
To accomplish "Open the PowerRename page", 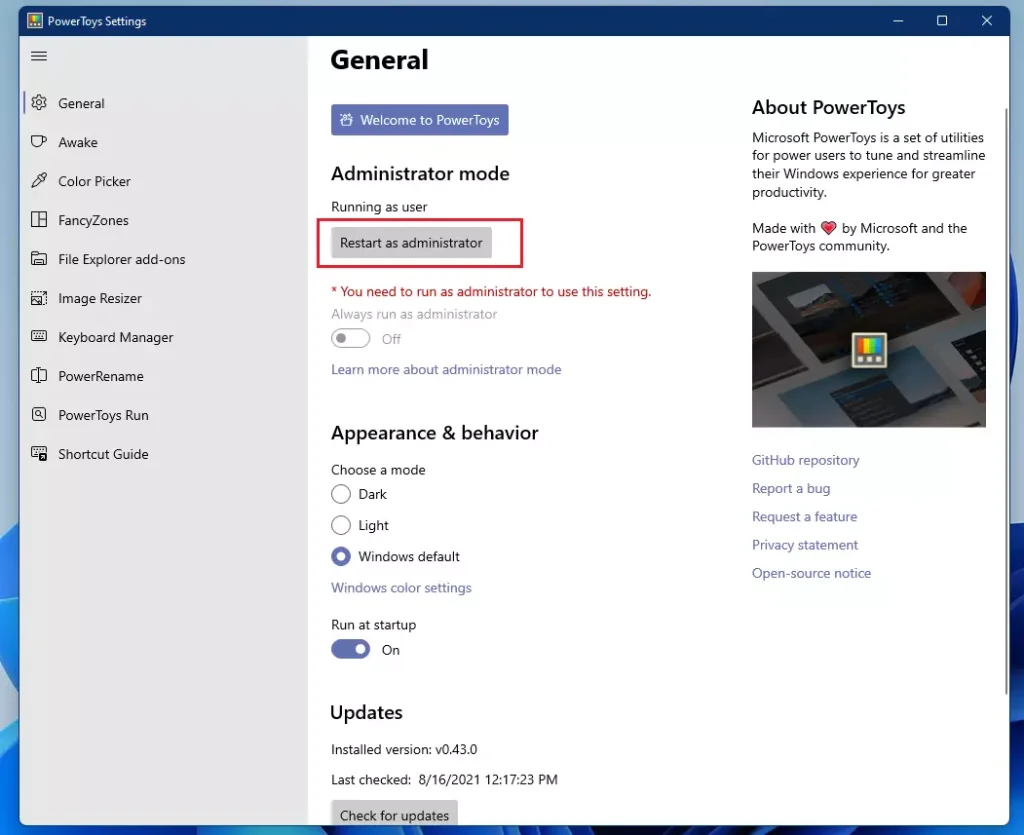I will [x=163, y=376].
